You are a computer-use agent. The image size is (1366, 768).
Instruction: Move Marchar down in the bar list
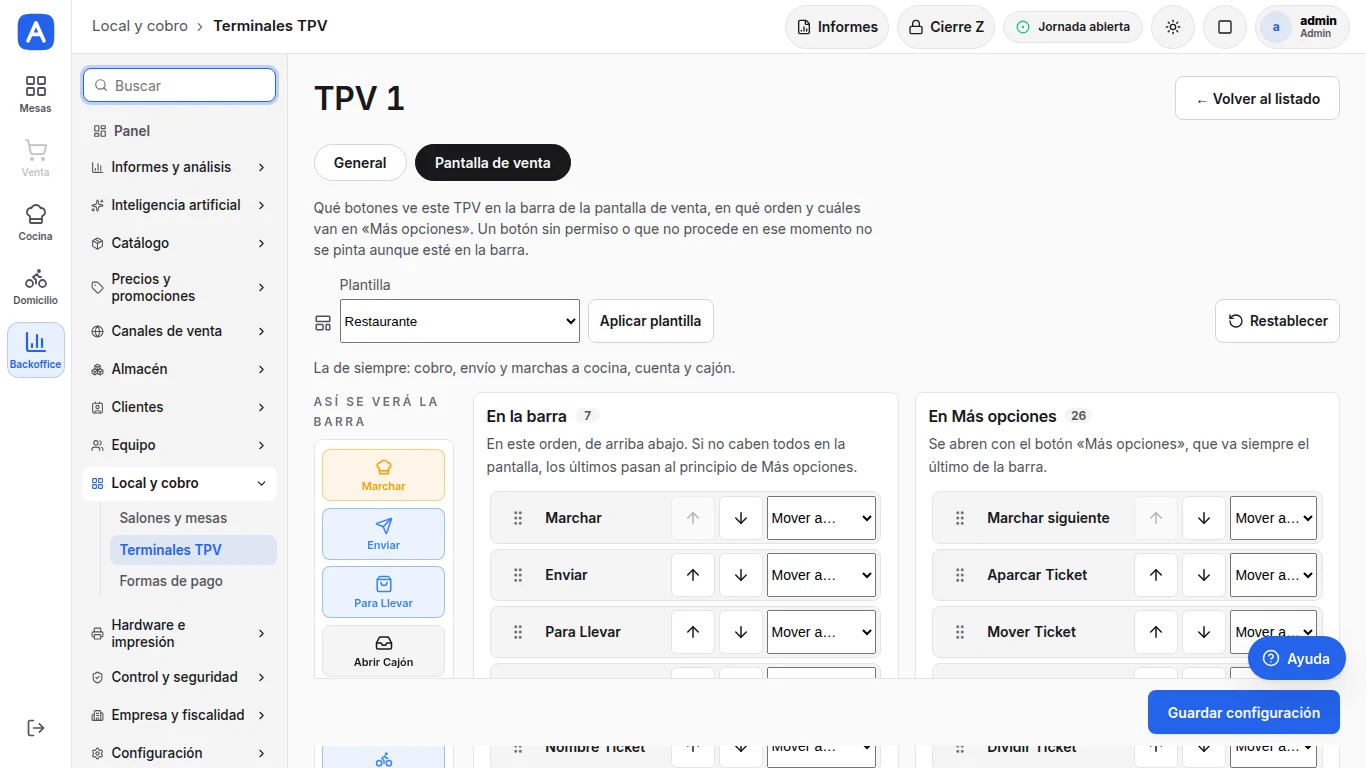(x=741, y=518)
